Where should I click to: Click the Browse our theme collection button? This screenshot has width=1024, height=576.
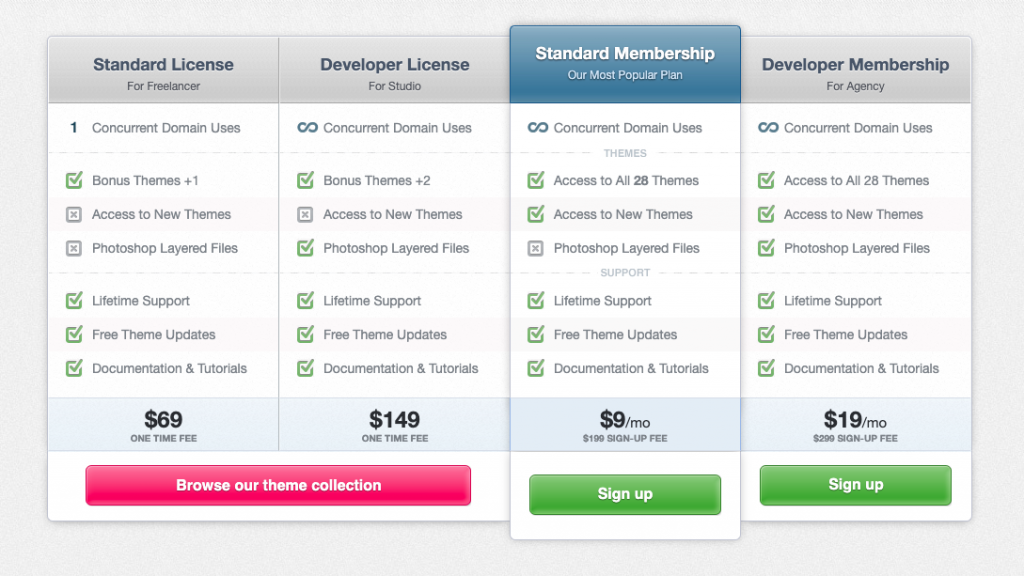pos(278,485)
